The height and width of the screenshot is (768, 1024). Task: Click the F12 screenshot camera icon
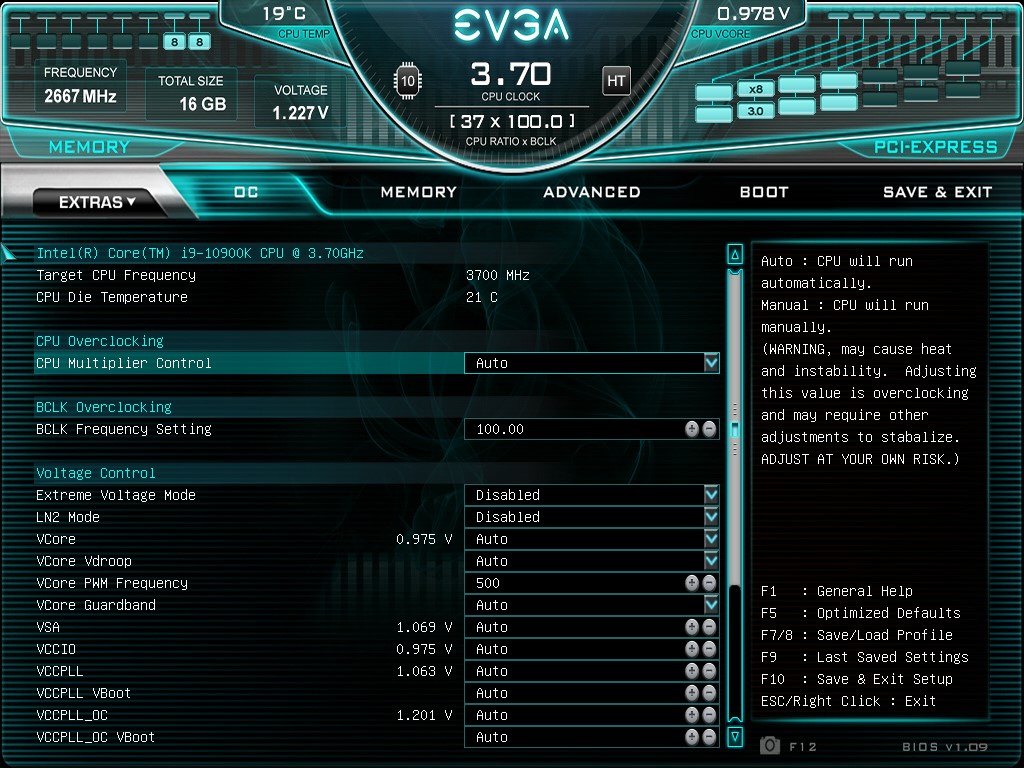(770, 745)
